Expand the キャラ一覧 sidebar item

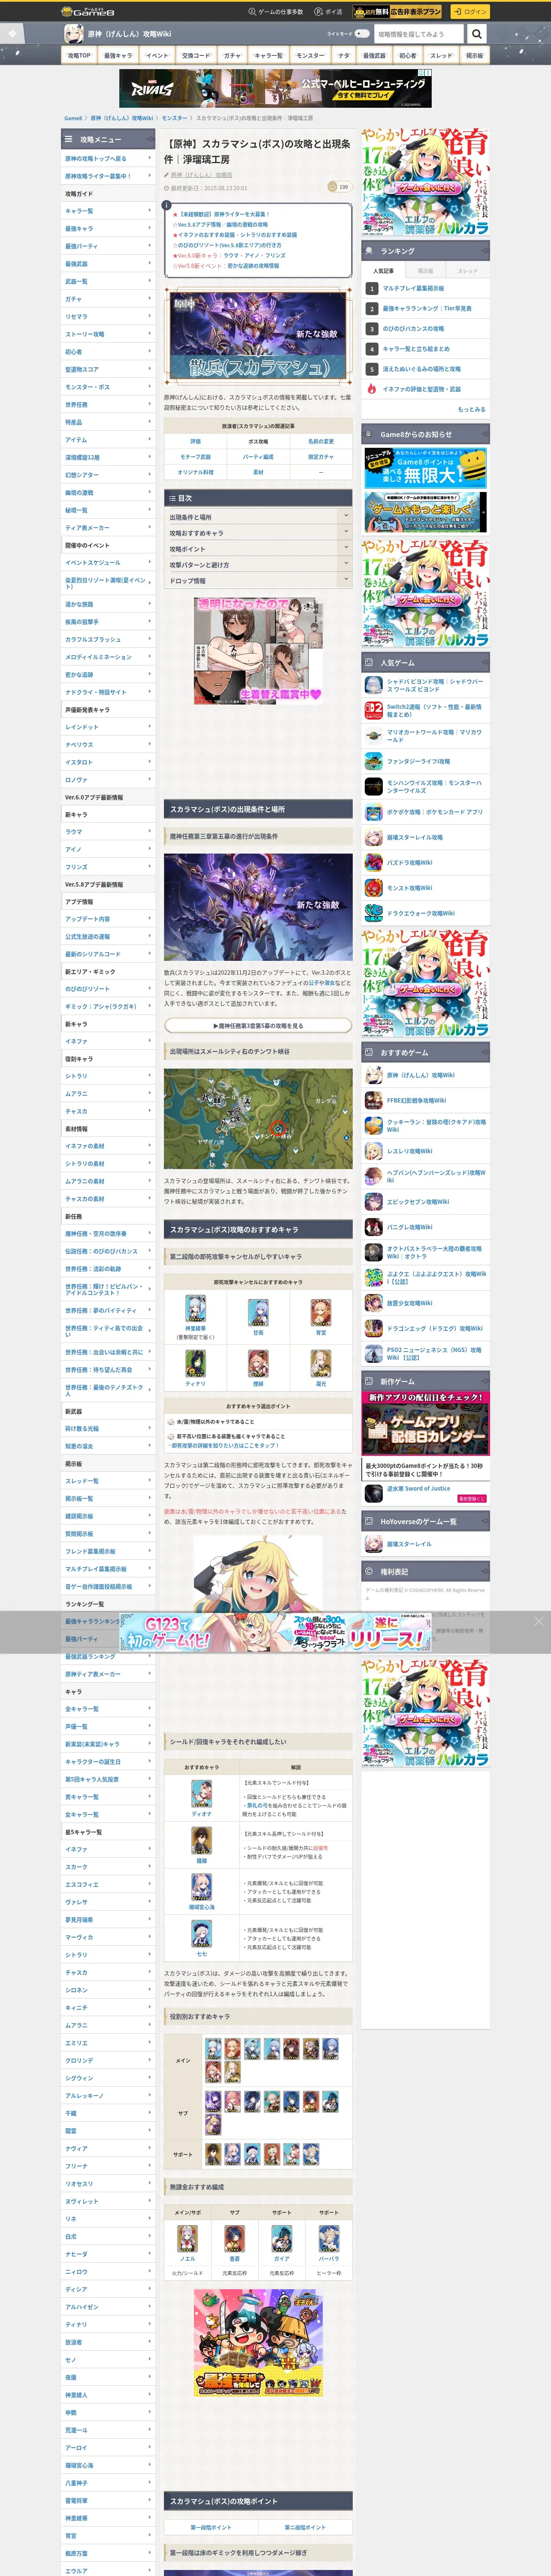108,211
